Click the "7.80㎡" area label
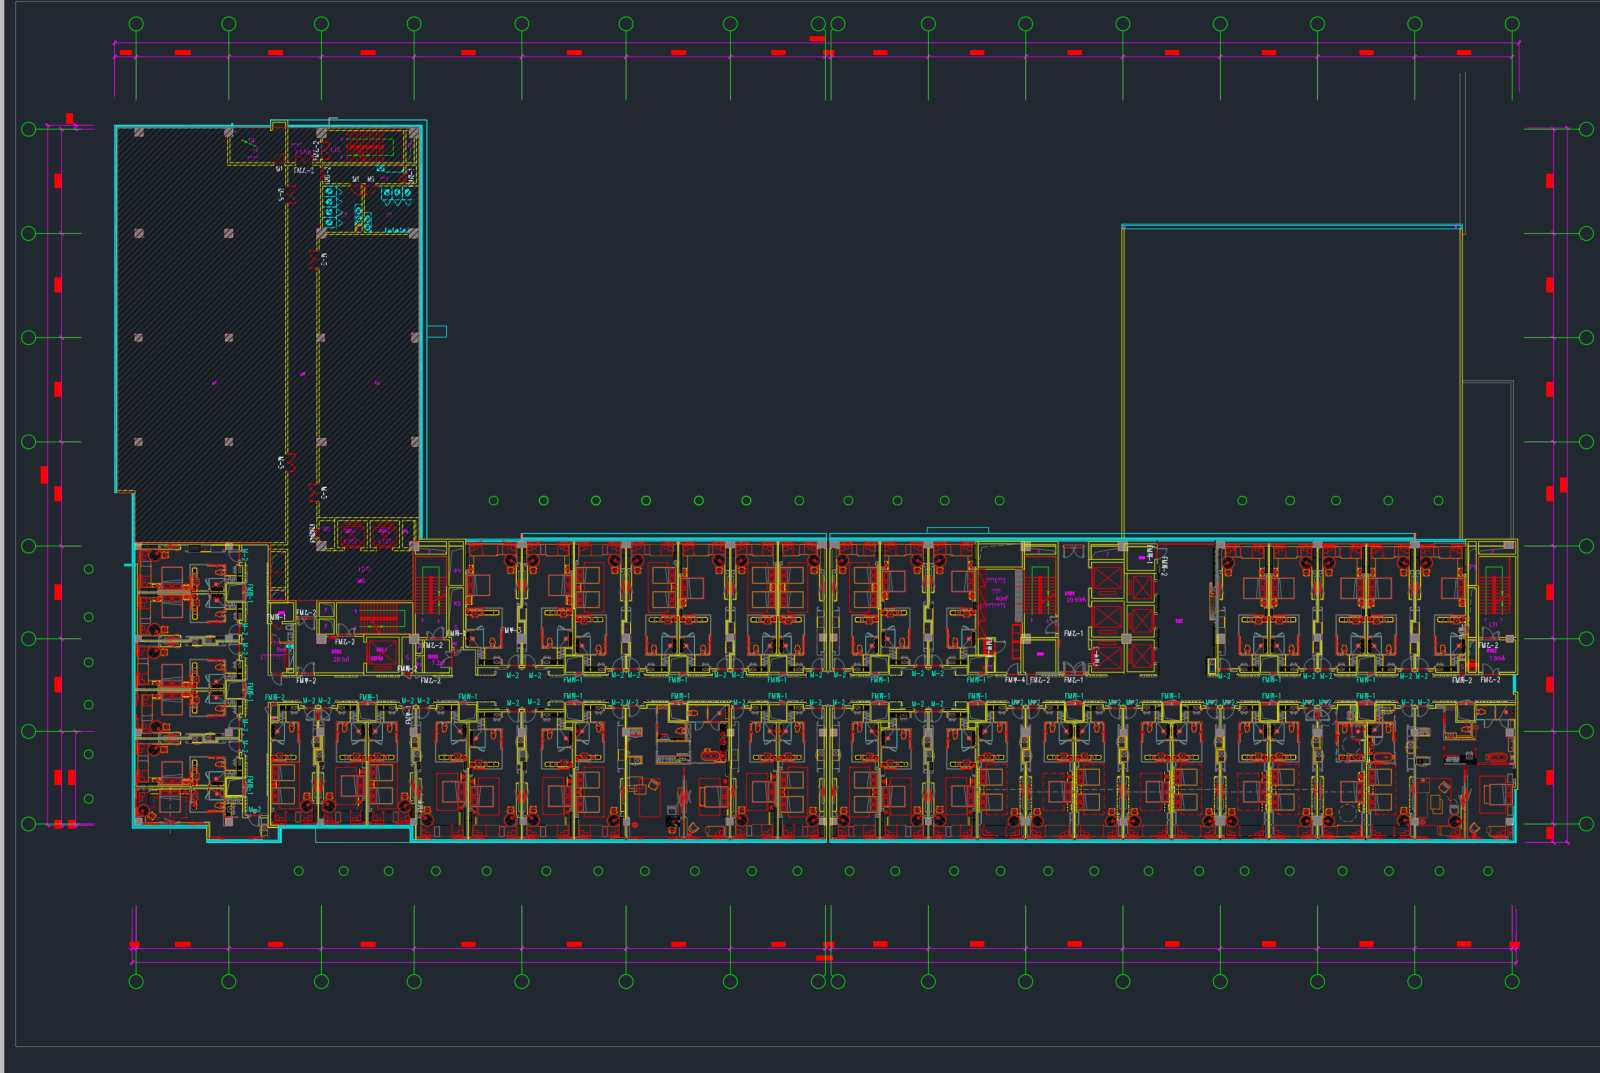 point(1496,659)
